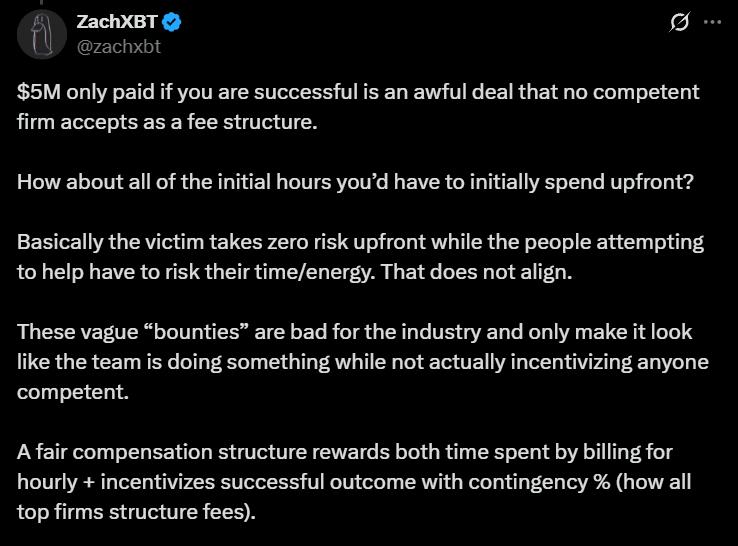This screenshot has width=738, height=546.
Task: Click the "firm accepts as a fee structure." line
Action: [167, 122]
